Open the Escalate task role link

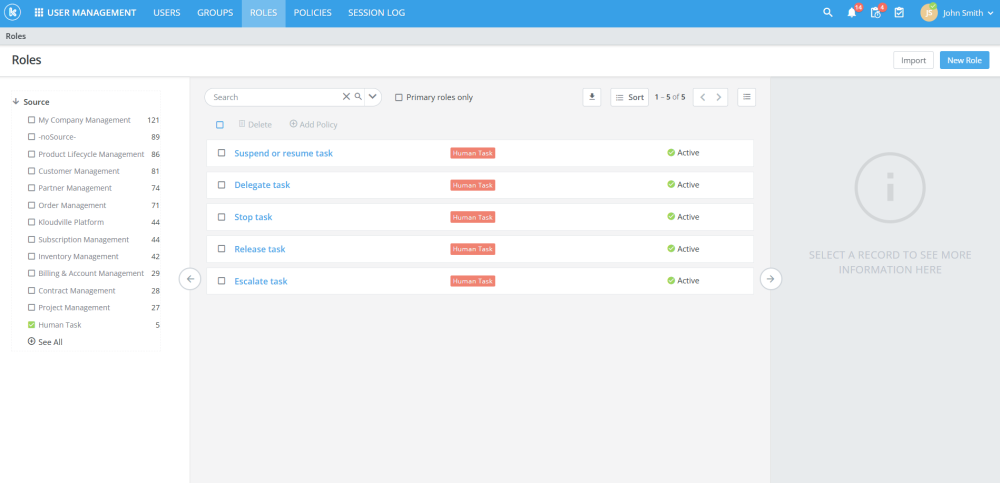(261, 281)
